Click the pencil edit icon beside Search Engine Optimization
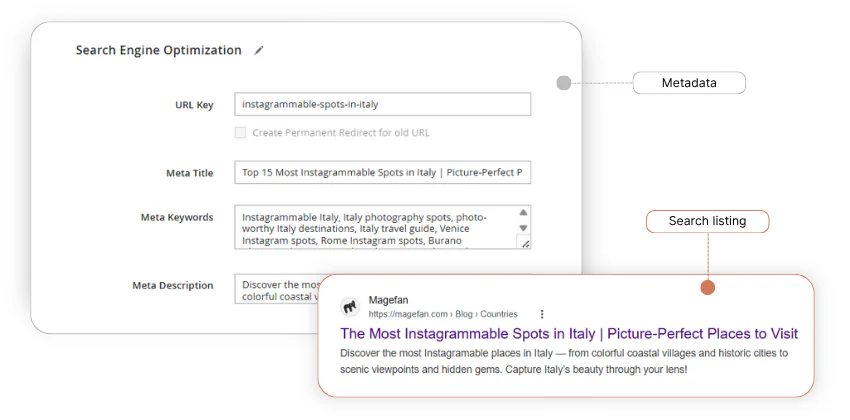The height and width of the screenshot is (420, 850). (259, 50)
